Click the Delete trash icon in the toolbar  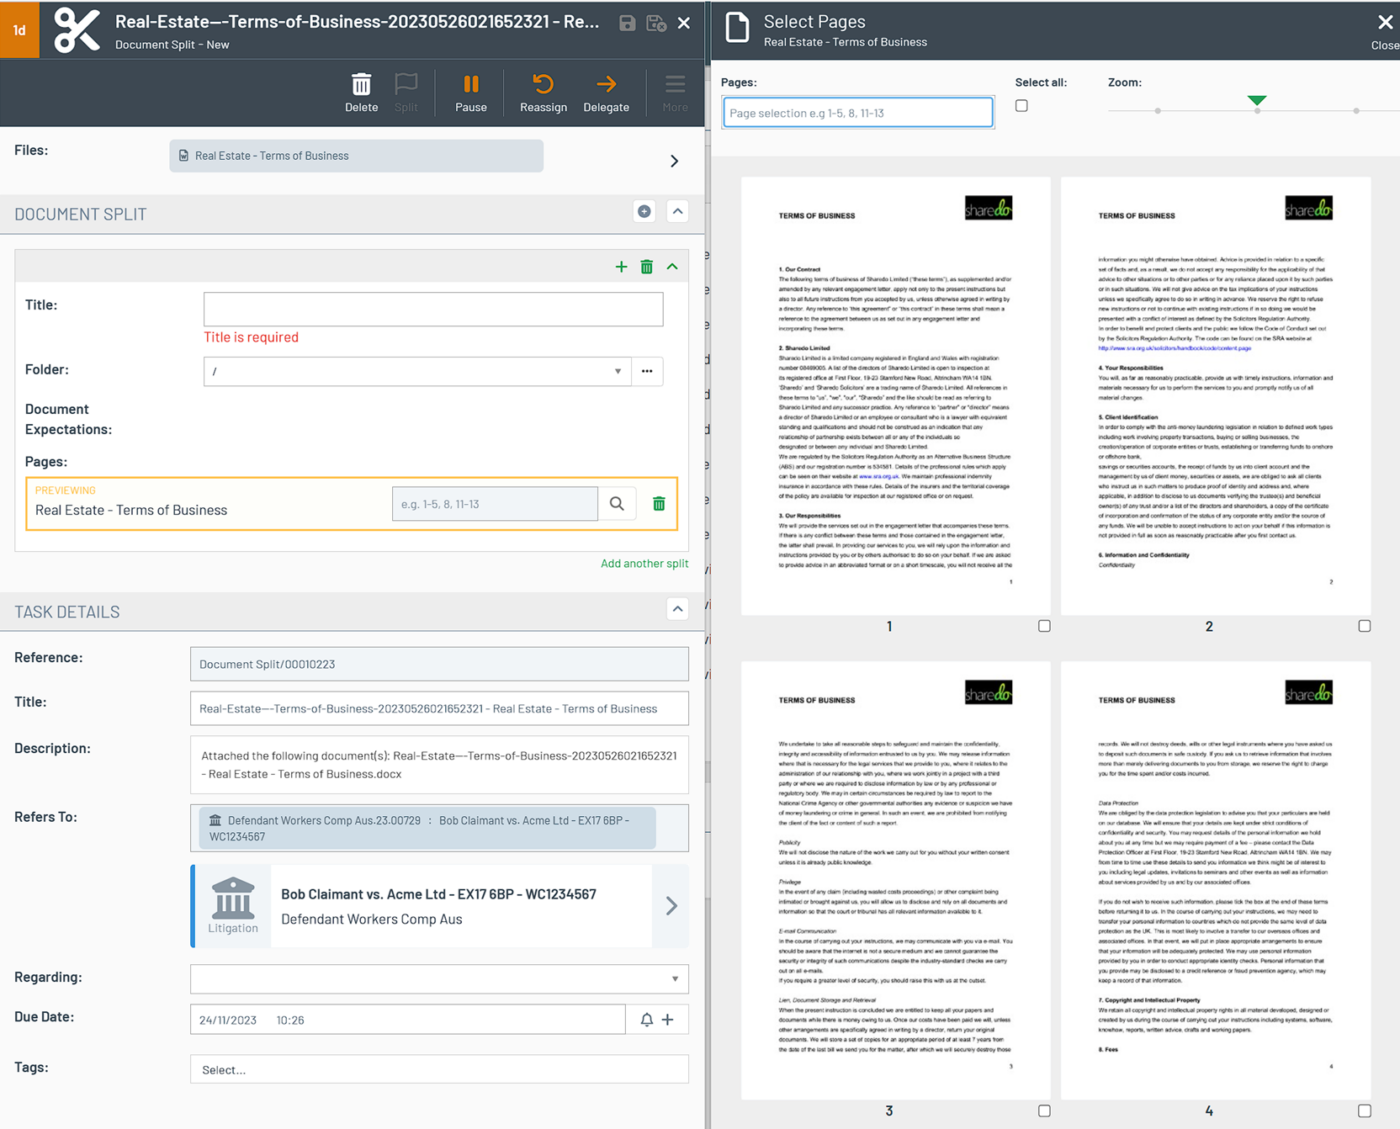click(361, 85)
